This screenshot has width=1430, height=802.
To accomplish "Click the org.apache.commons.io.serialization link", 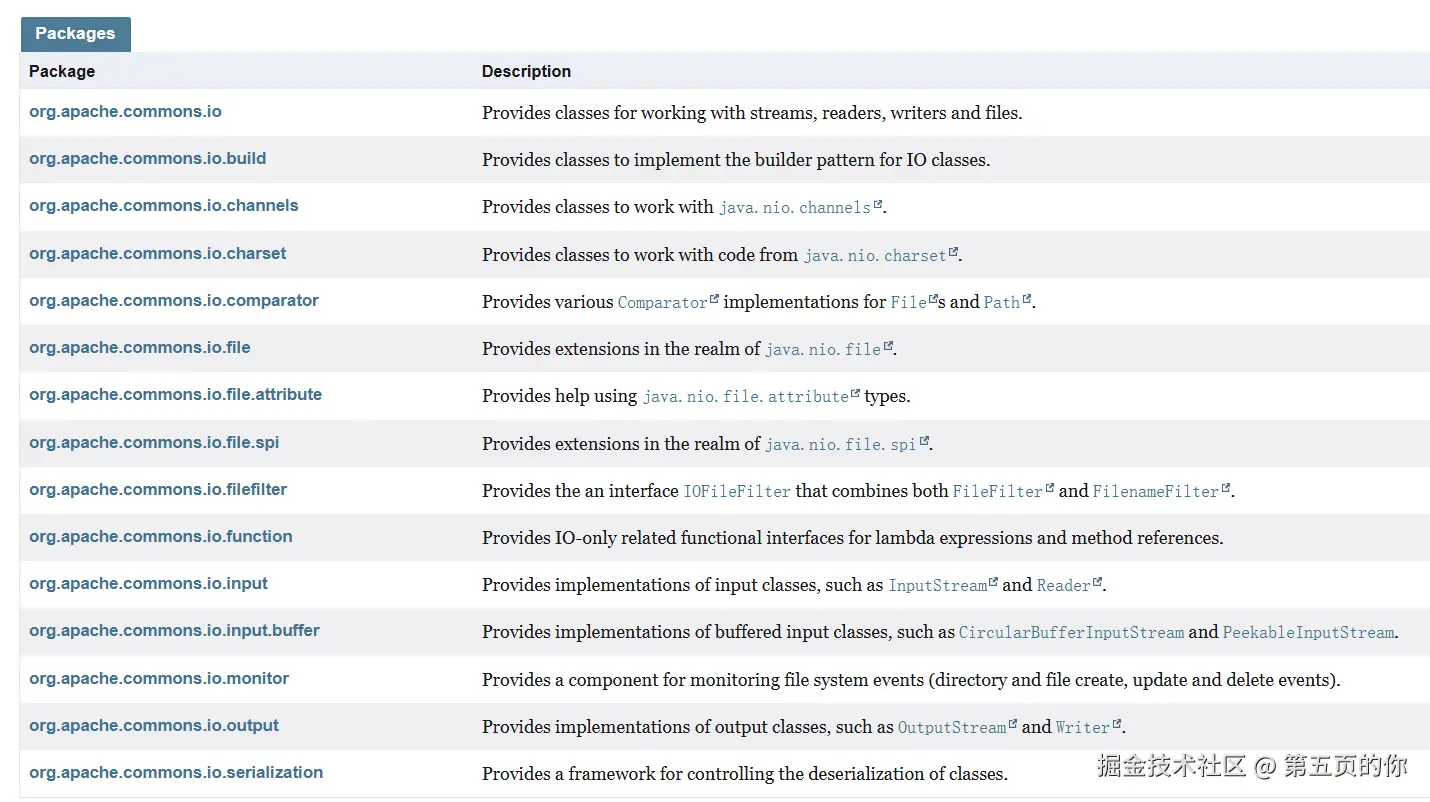I will click(x=176, y=773).
